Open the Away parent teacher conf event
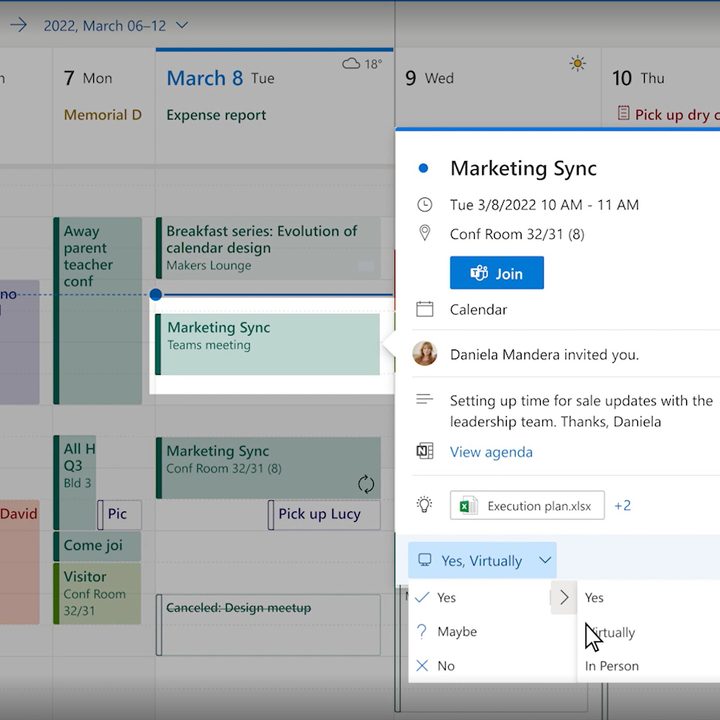The image size is (720, 720). (x=97, y=310)
